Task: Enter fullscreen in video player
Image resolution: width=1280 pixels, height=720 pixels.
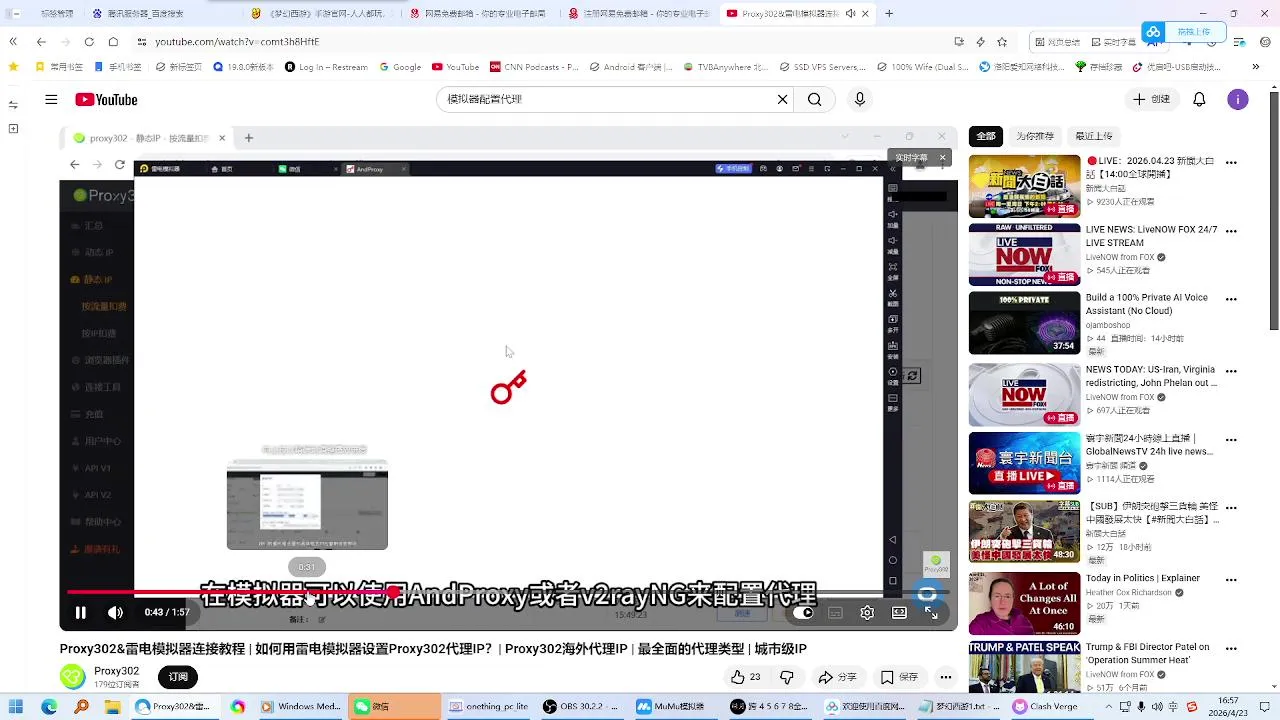Action: coord(931,613)
